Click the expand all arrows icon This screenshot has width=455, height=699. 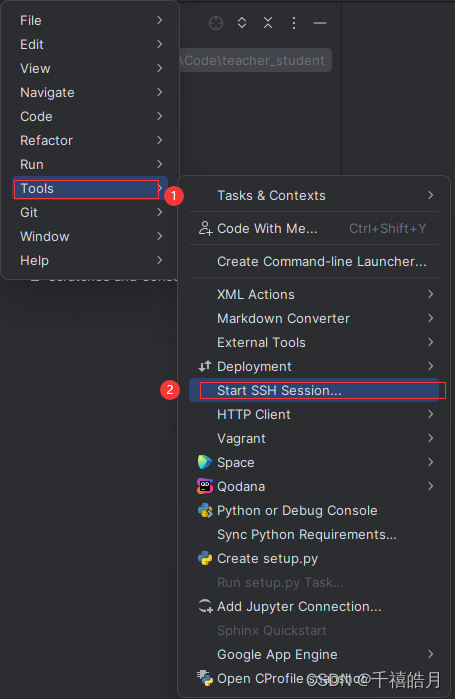(x=242, y=23)
